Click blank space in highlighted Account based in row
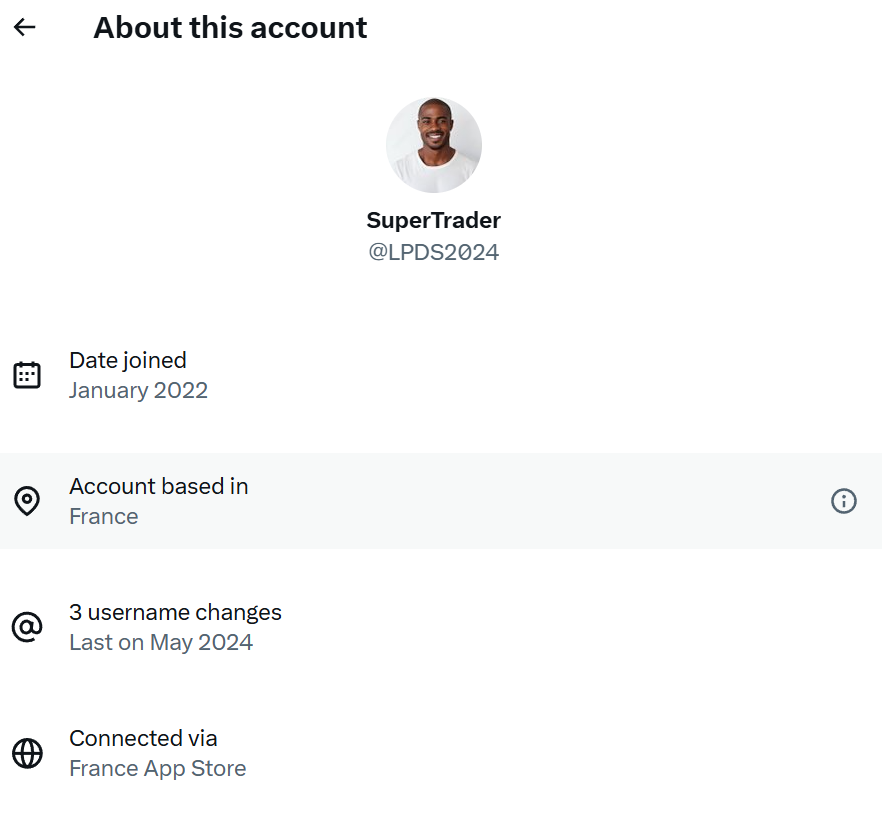This screenshot has width=882, height=823. [x=534, y=501]
